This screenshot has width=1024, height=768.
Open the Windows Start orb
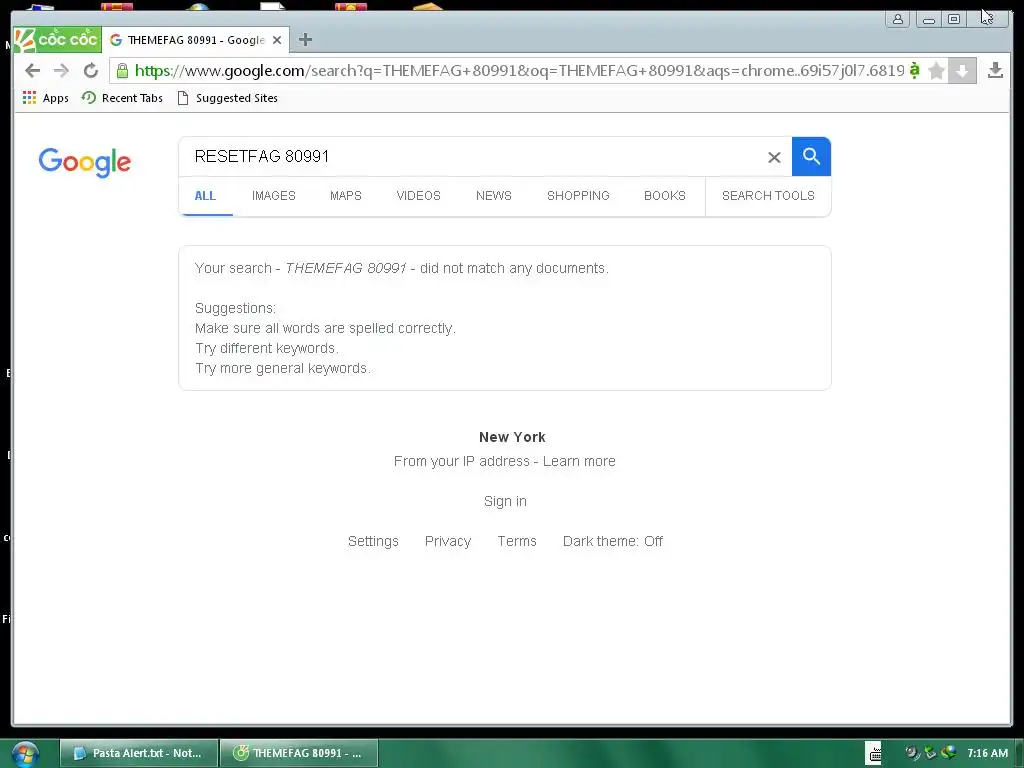tap(25, 754)
